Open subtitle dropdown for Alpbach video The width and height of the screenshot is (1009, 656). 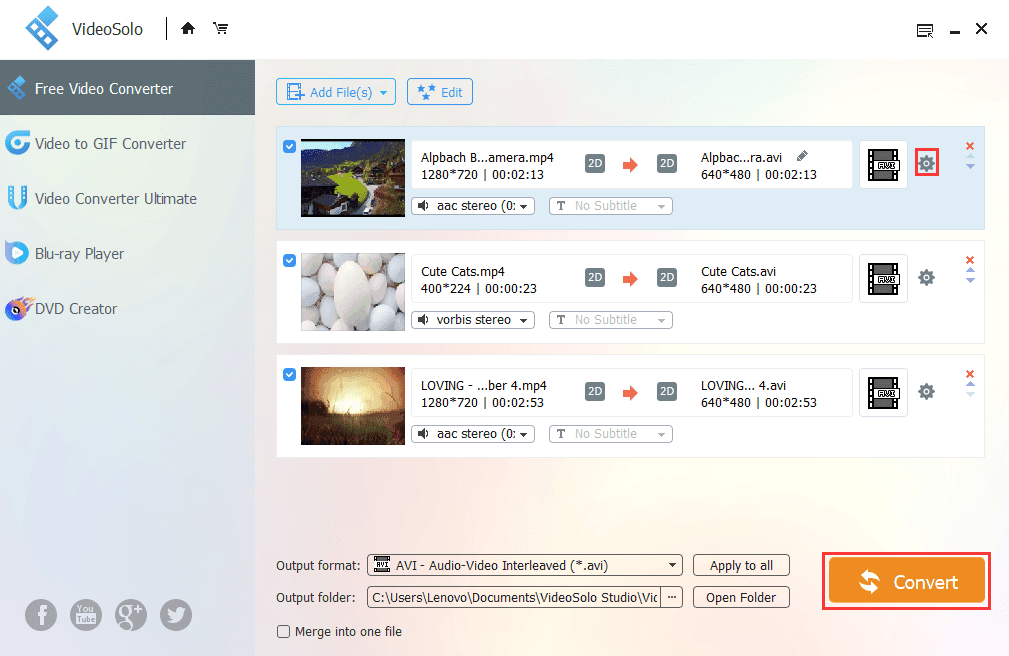[611, 206]
